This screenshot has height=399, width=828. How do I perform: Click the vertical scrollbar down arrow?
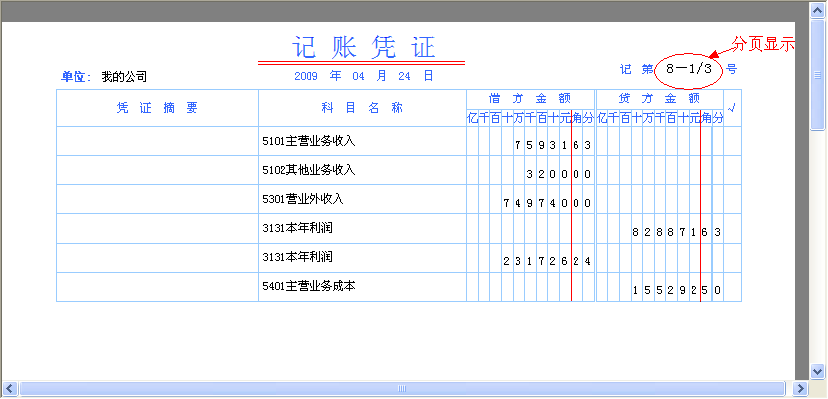point(817,371)
